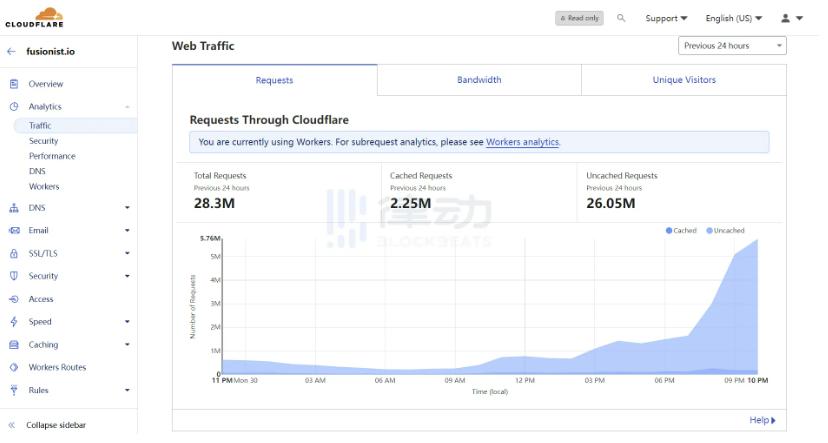Switch to the Unique Visitors tab

pos(684,80)
